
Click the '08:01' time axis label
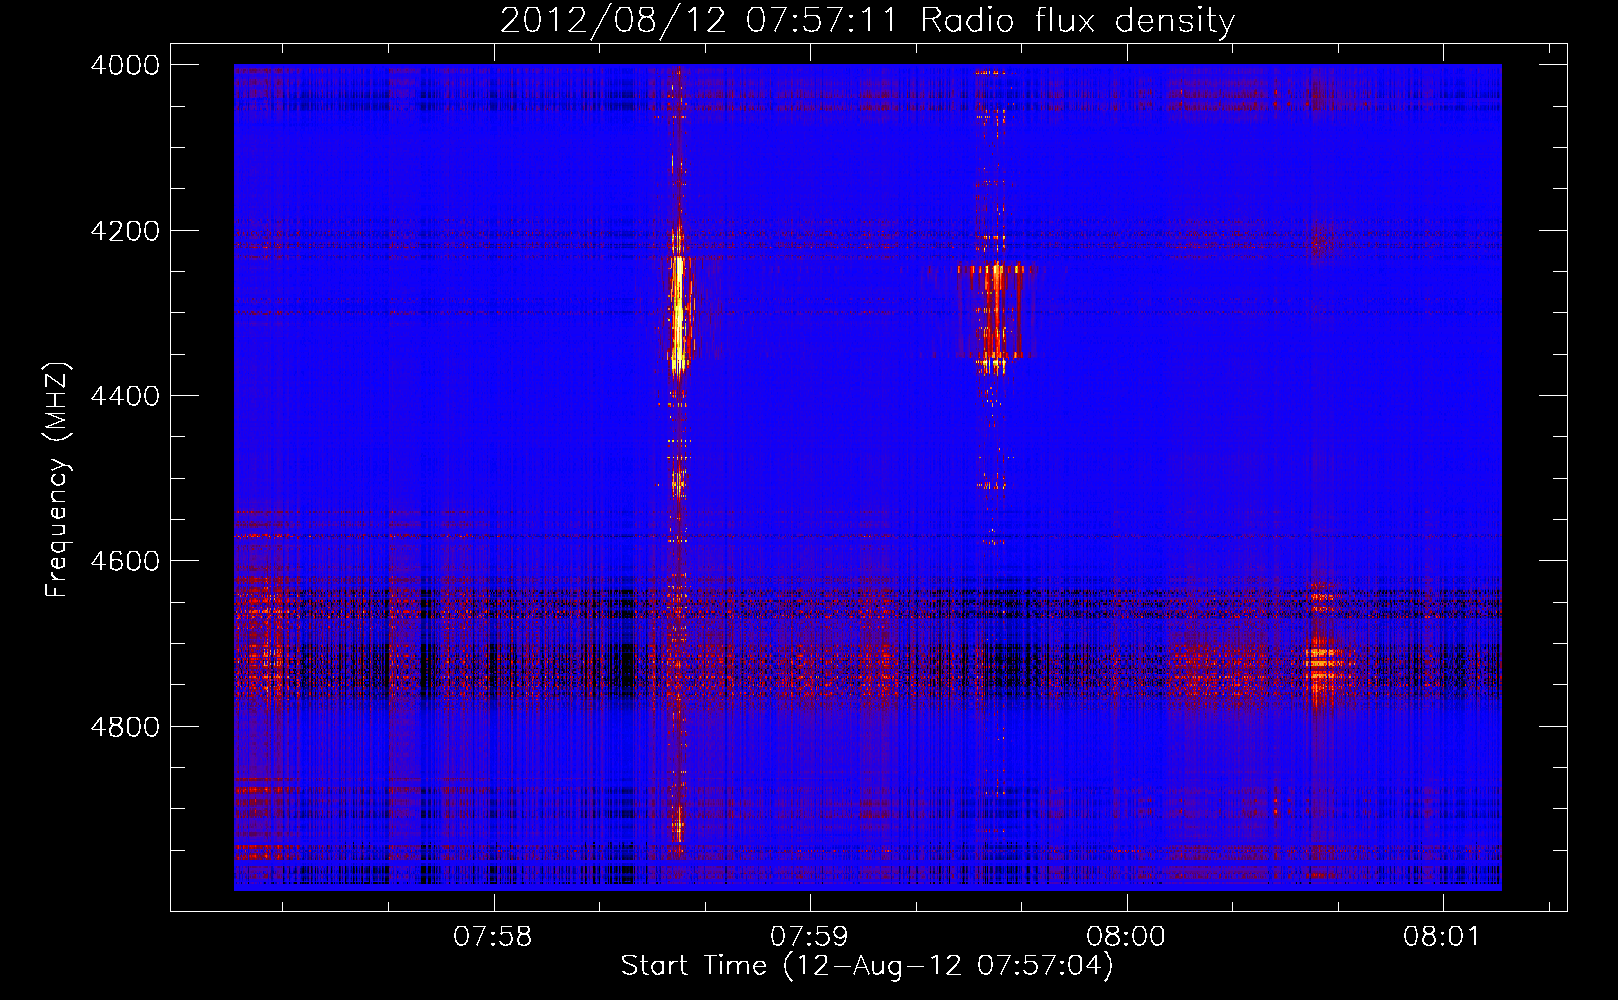1441,936
